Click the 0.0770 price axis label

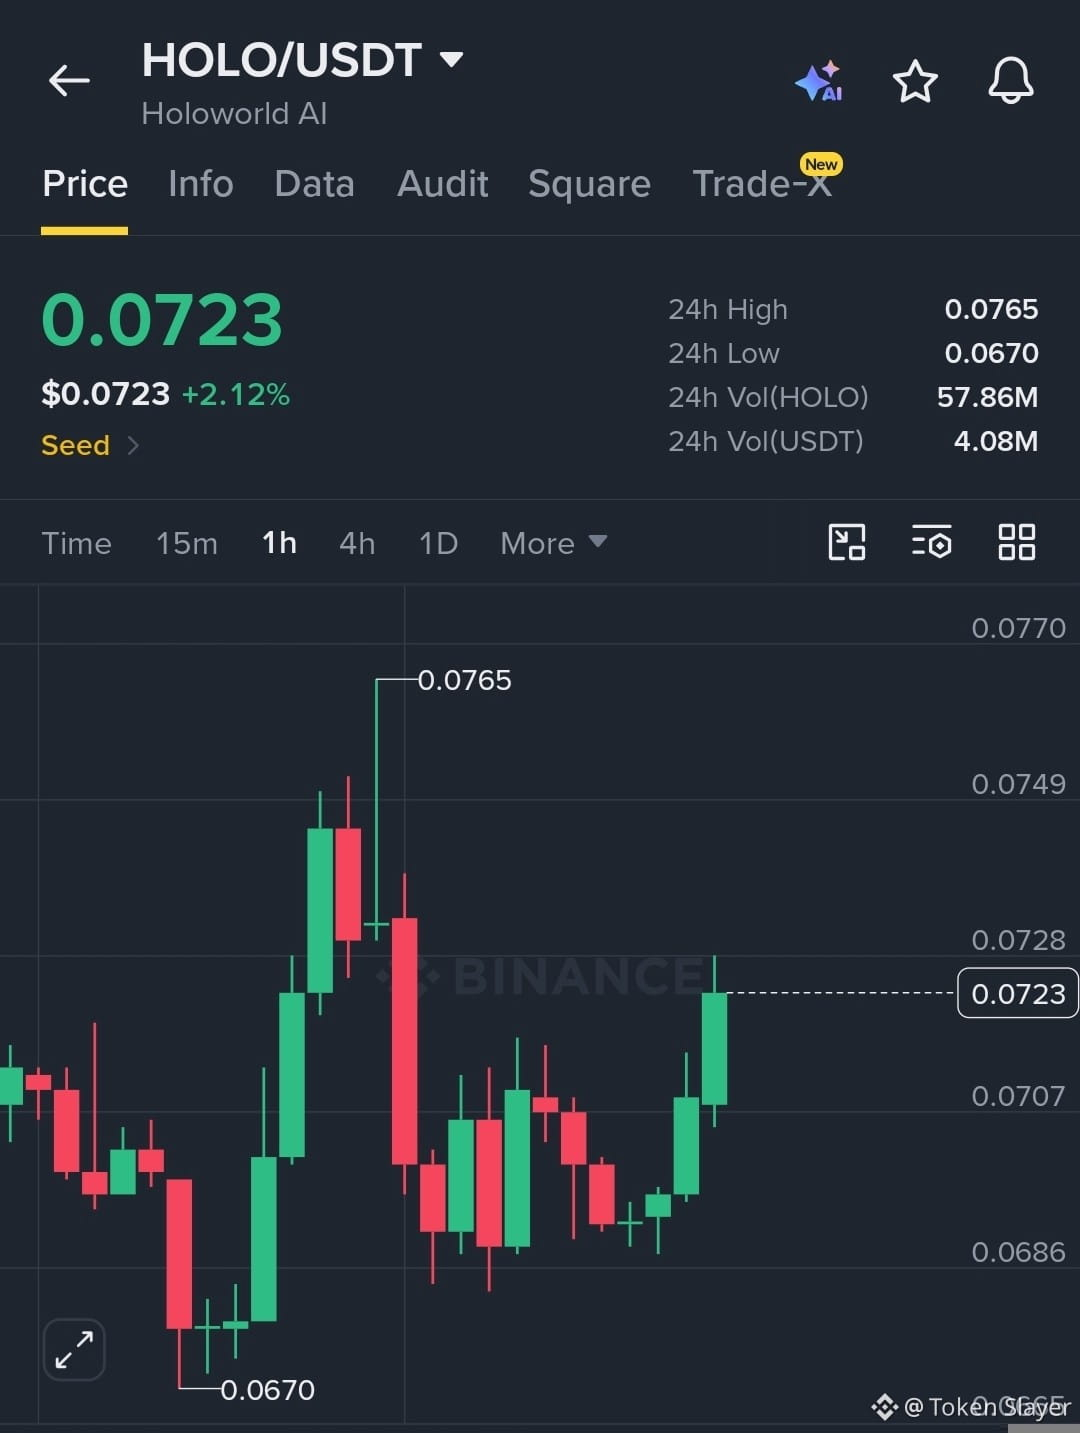point(1018,628)
